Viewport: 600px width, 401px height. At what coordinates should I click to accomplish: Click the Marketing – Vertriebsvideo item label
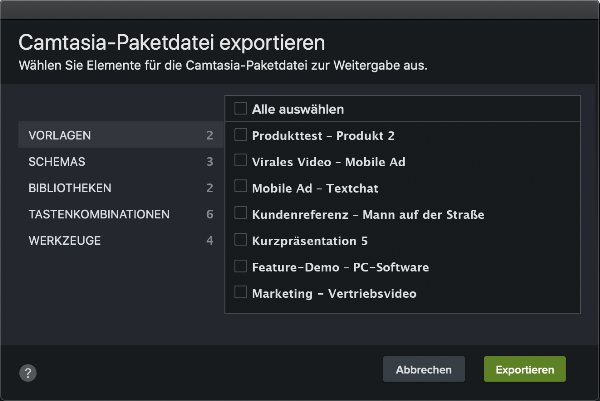coord(334,293)
